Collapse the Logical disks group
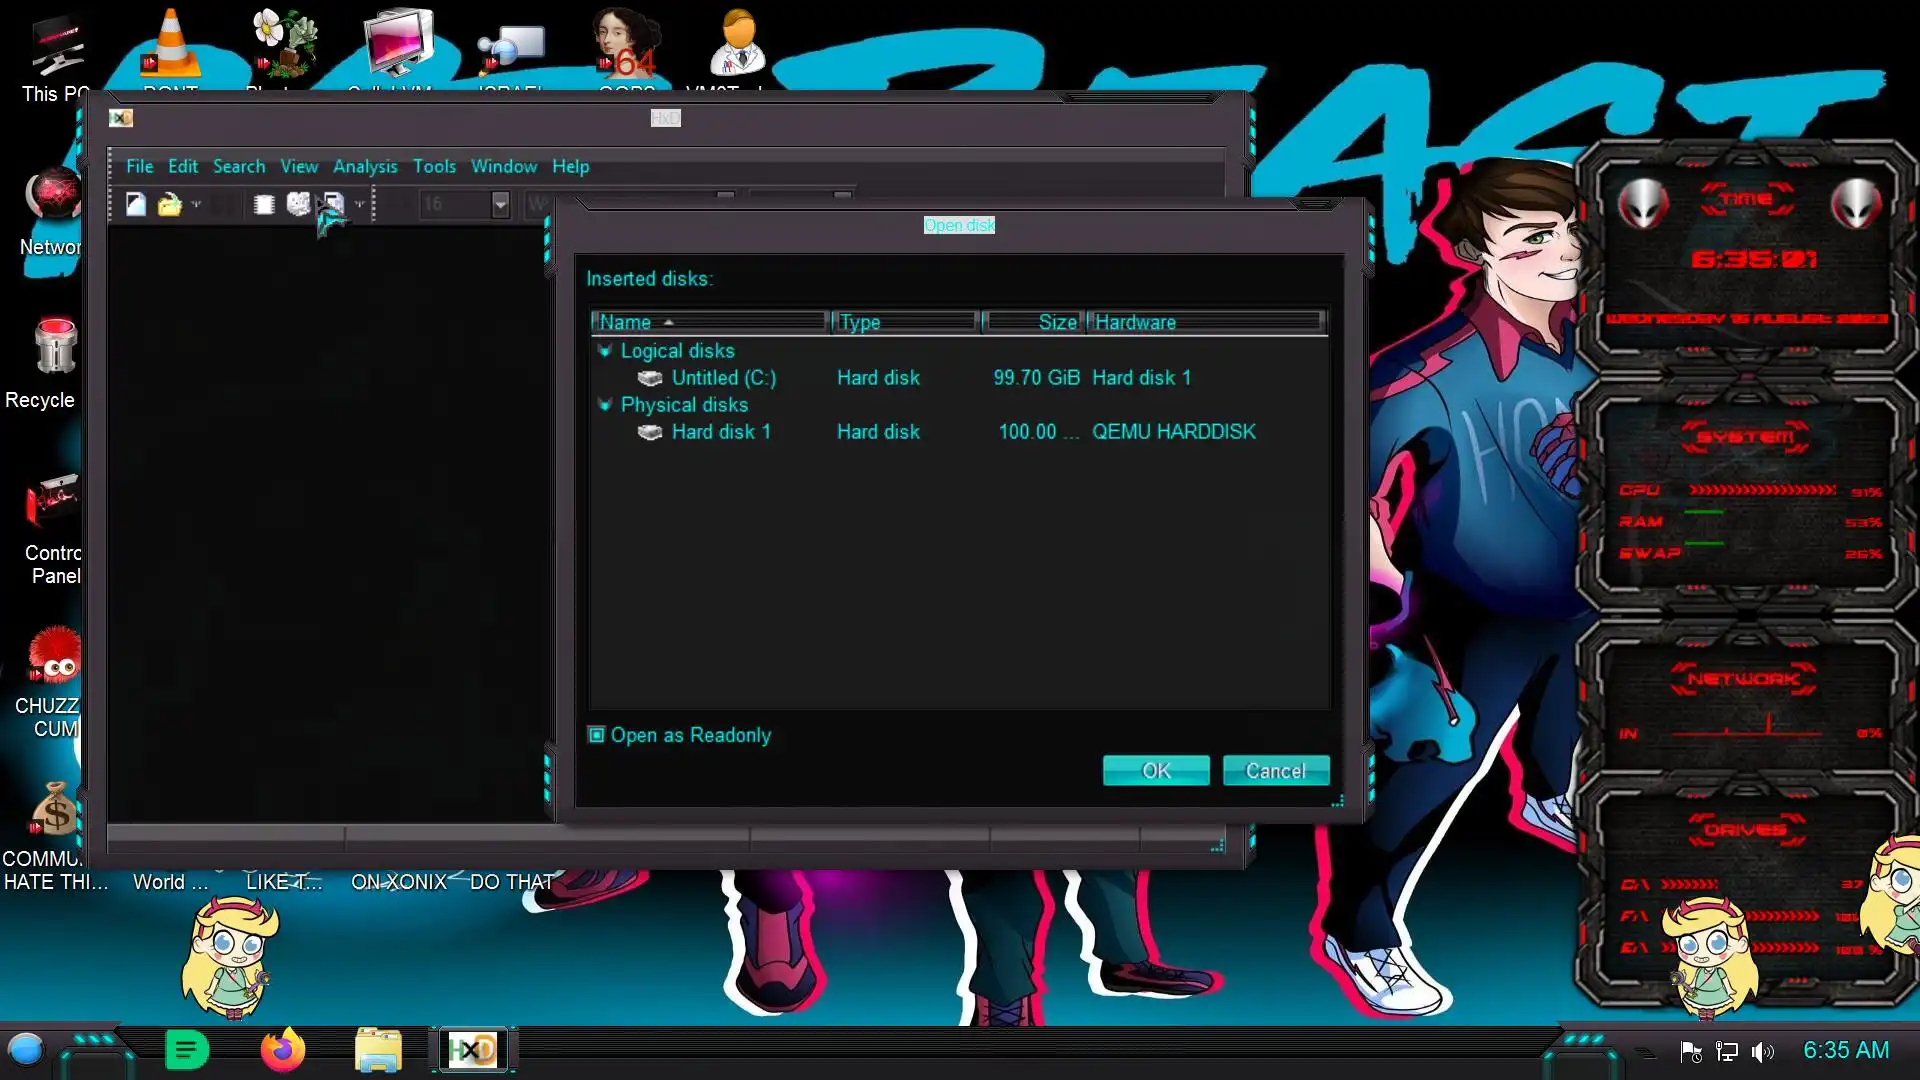The image size is (1920, 1080). pos(604,351)
